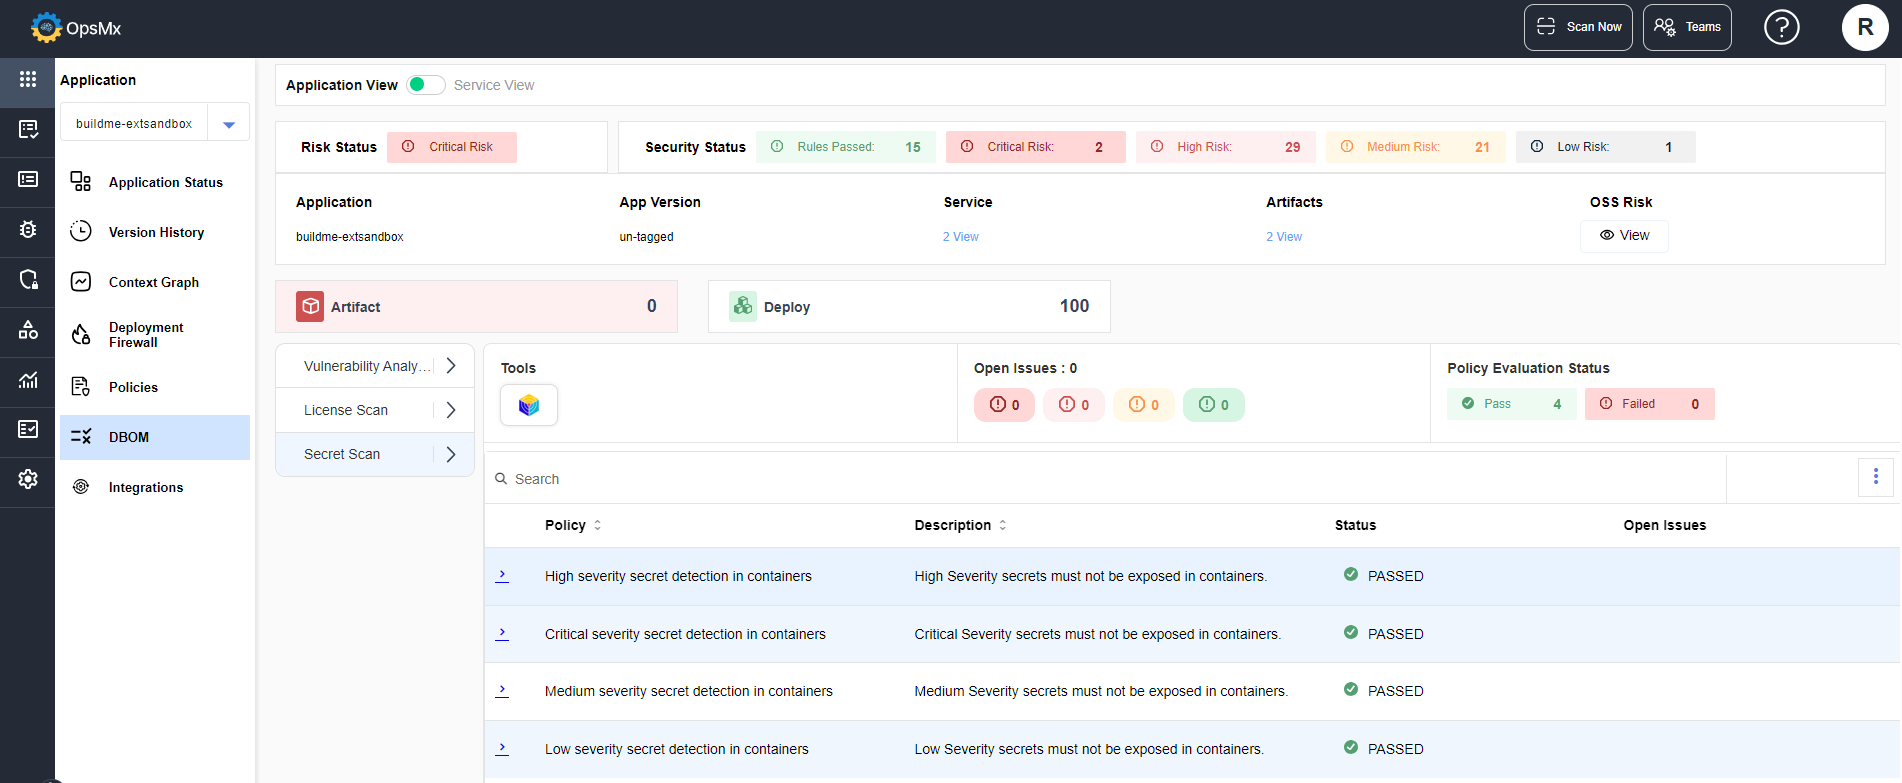Open the buildme-extsandbox application dropdown
Image resolution: width=1902 pixels, height=783 pixels.
pos(154,123)
